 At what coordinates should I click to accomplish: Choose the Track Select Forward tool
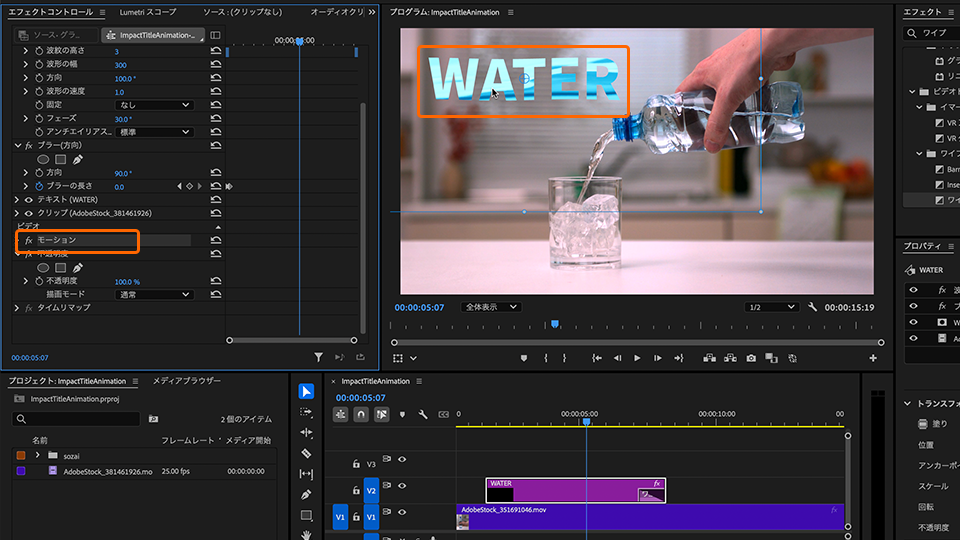[x=306, y=412]
